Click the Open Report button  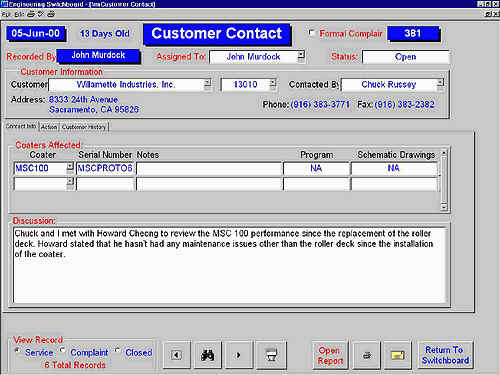(330, 355)
